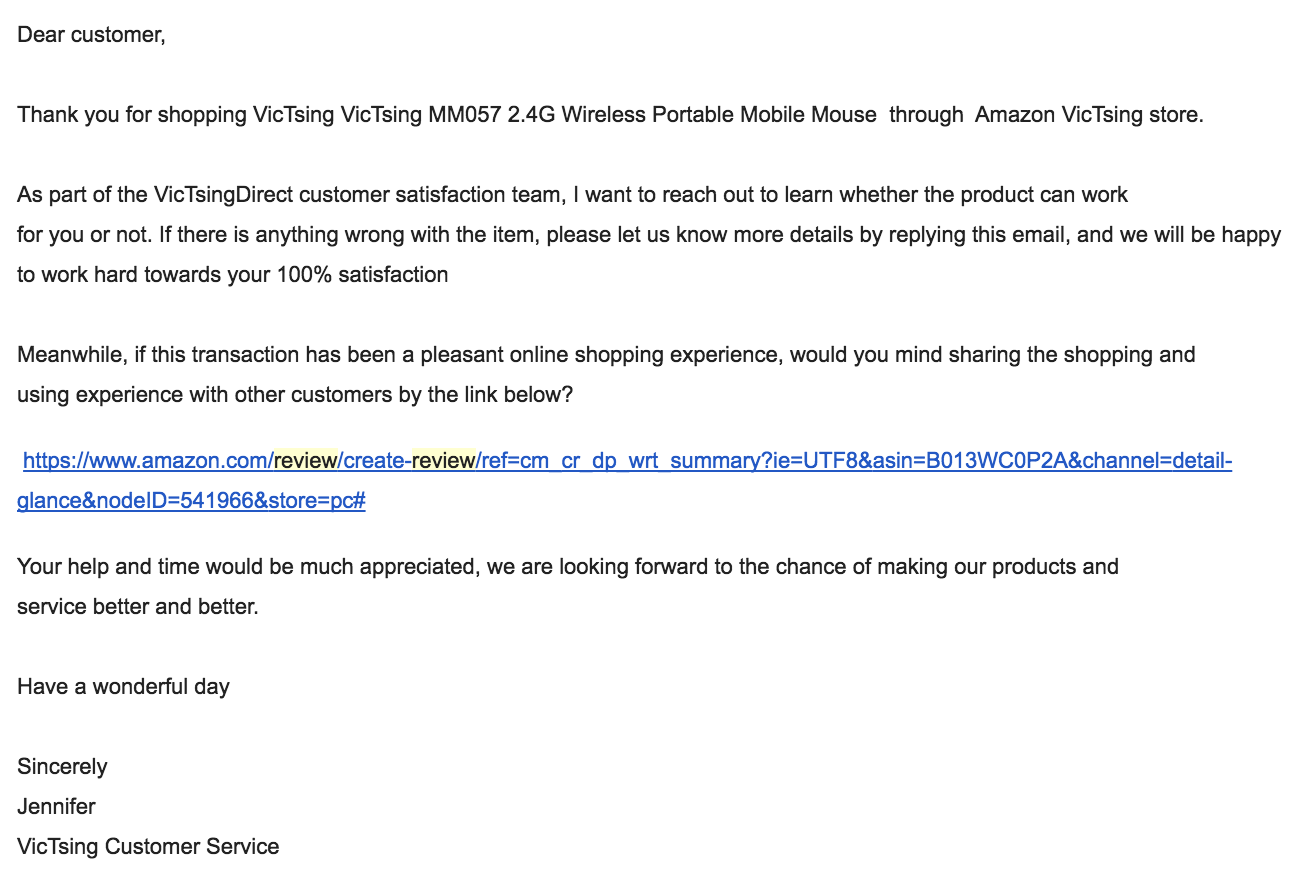This screenshot has width=1304, height=876.
Task: Click the 'https://www.amazon.com' portion of the link
Action: click(x=145, y=461)
